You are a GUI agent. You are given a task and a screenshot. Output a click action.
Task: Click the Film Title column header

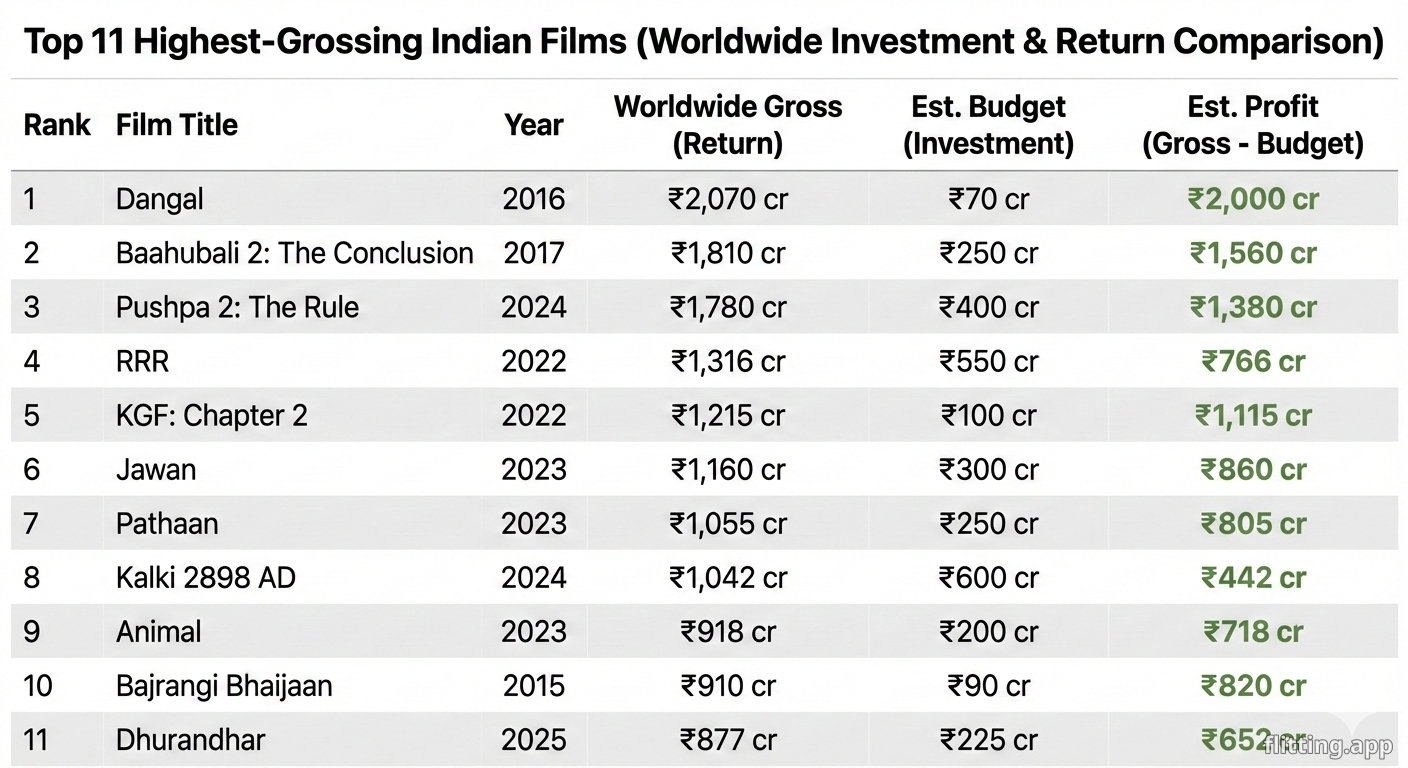point(177,125)
